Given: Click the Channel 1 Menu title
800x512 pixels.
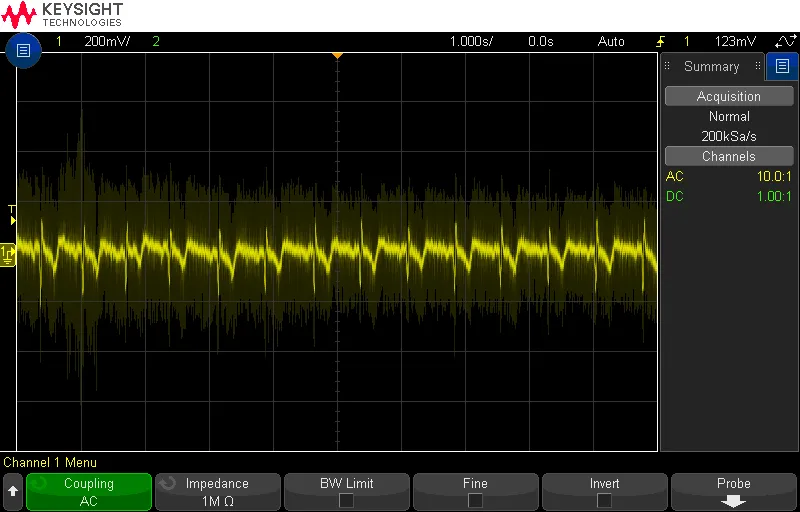Looking at the screenshot, I should click(x=50, y=463).
